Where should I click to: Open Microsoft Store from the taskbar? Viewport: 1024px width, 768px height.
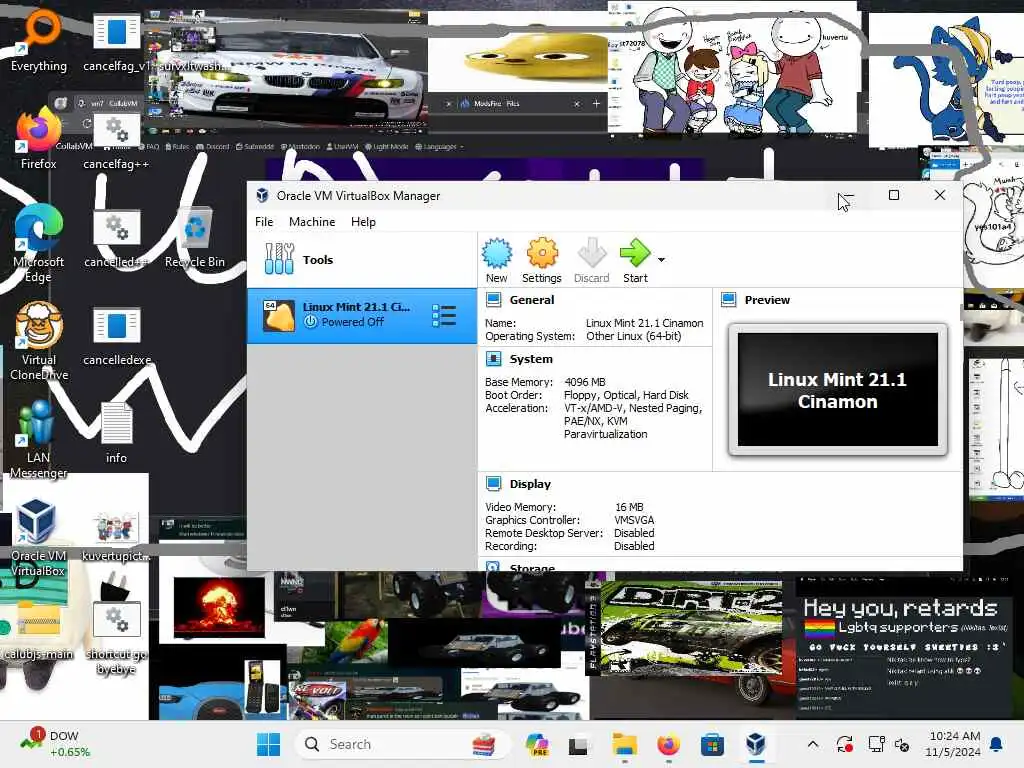[712, 744]
